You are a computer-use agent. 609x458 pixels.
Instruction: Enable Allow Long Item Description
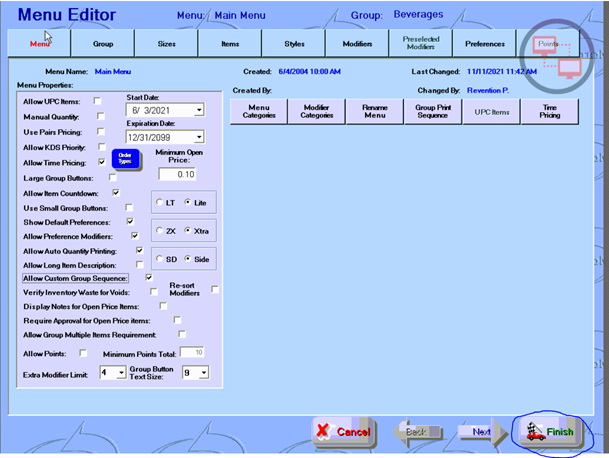click(x=139, y=265)
